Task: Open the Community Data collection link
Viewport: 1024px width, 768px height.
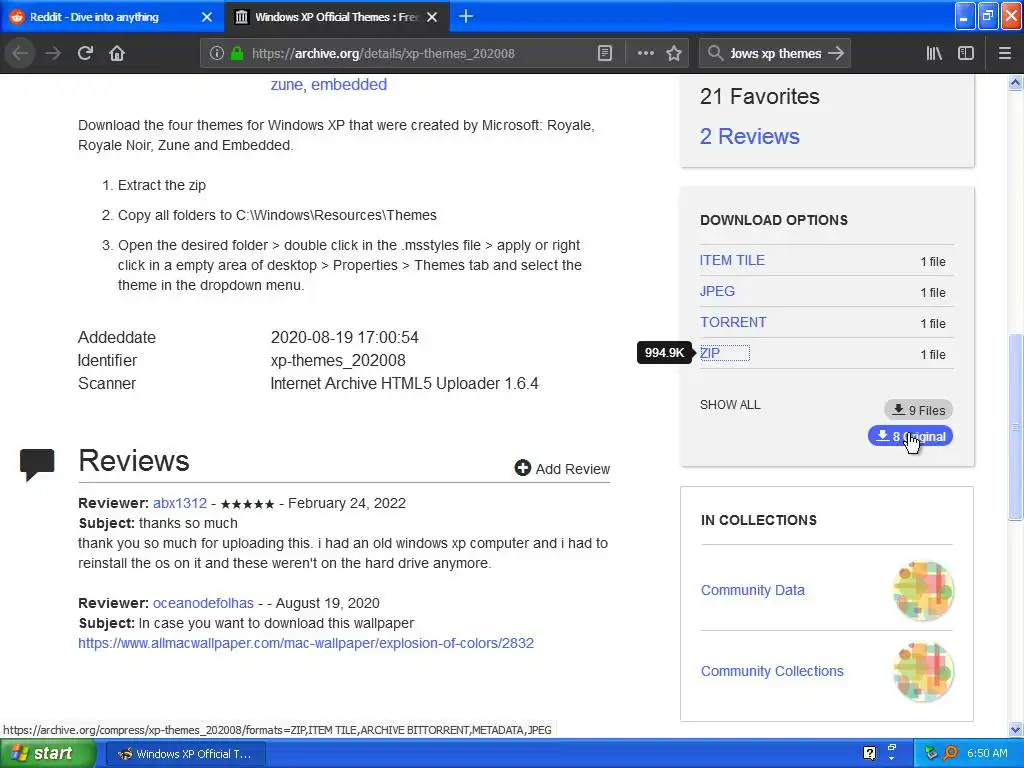Action: (752, 590)
